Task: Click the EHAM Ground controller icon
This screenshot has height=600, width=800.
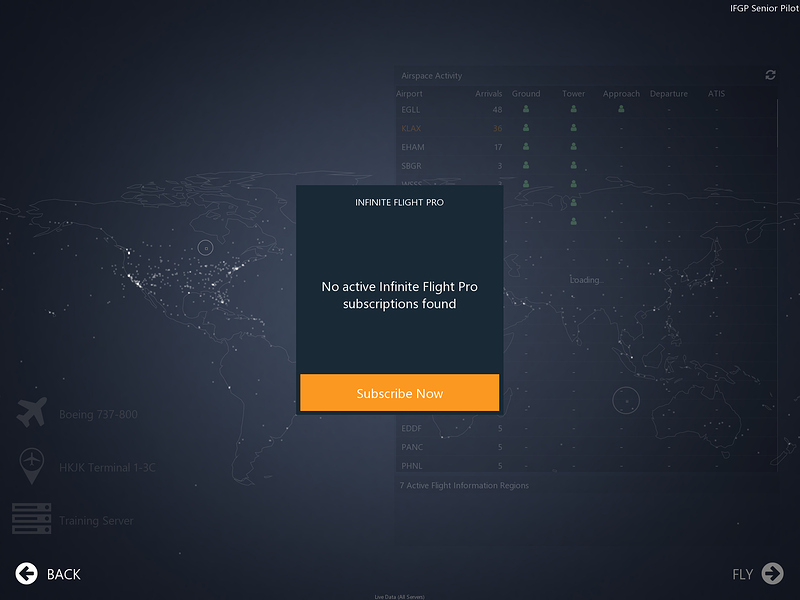Action: tap(526, 147)
